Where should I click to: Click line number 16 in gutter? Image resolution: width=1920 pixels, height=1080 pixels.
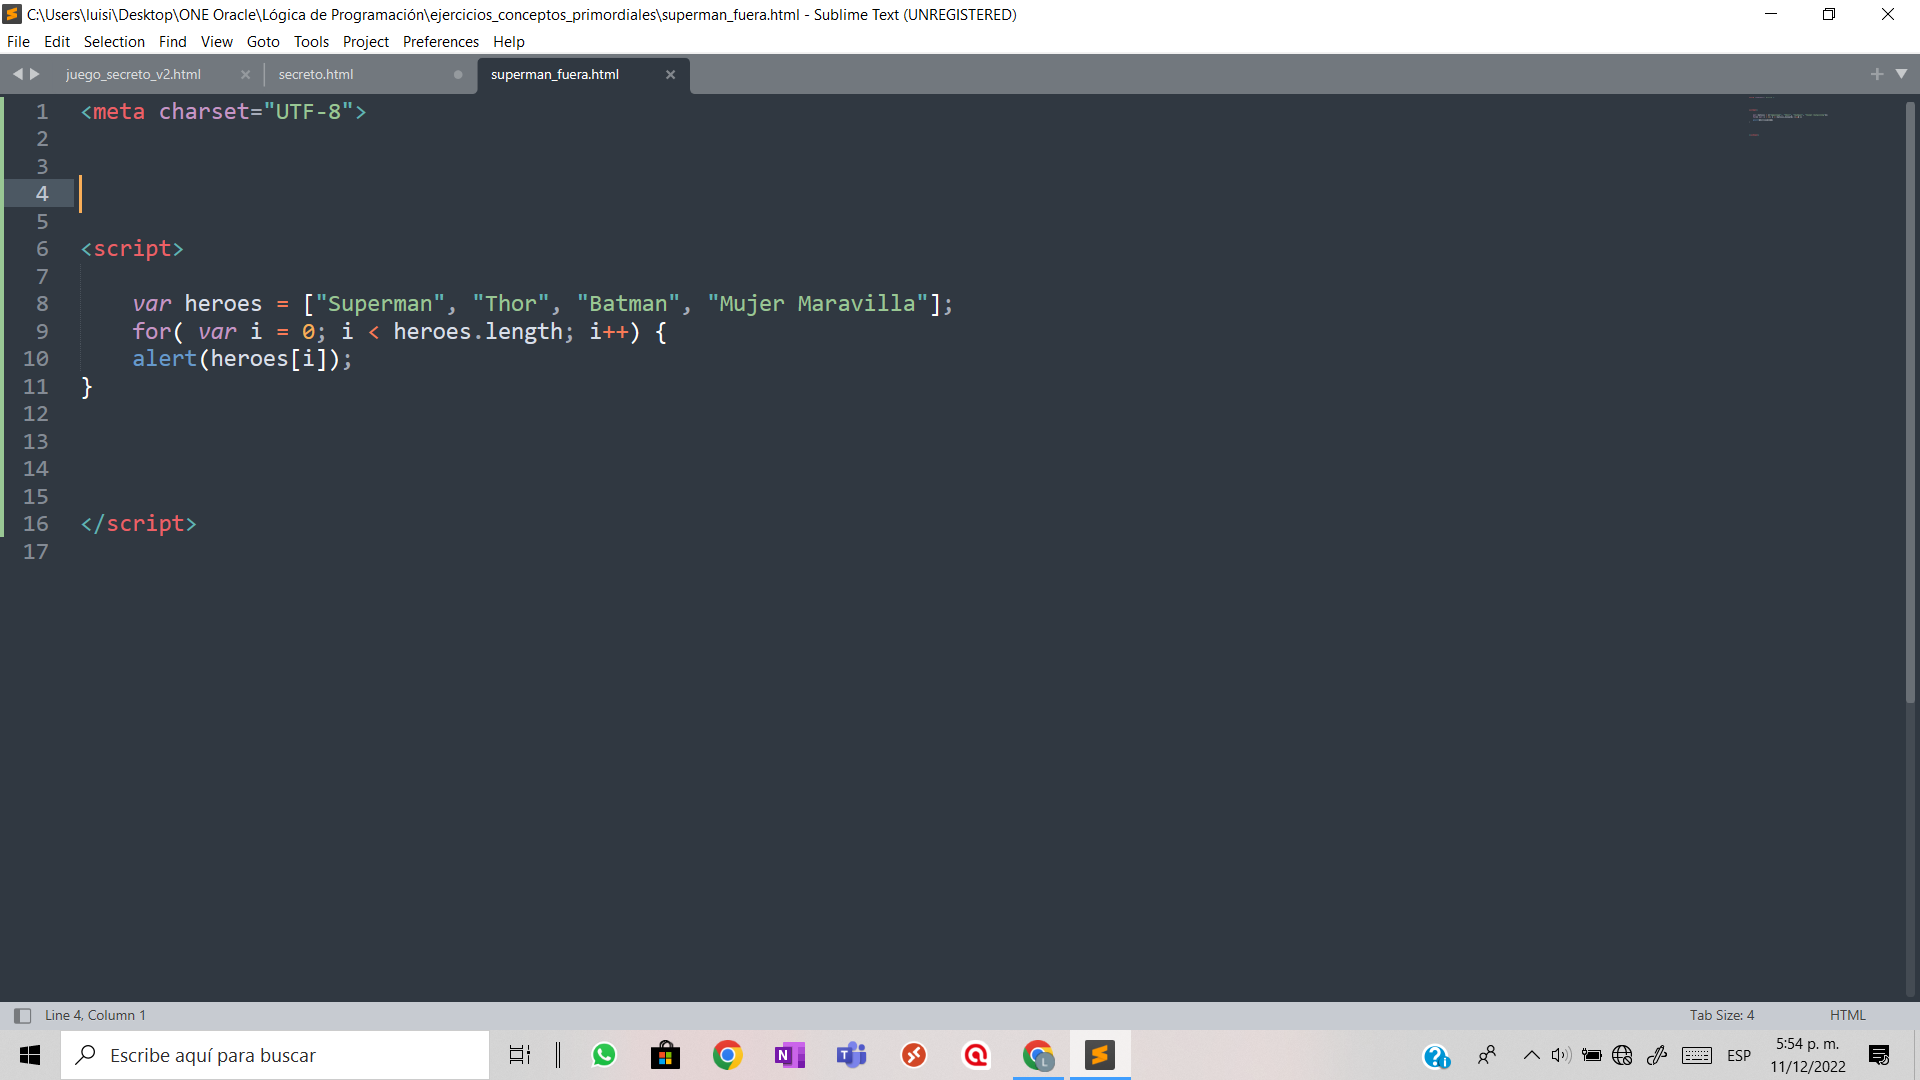click(x=36, y=524)
